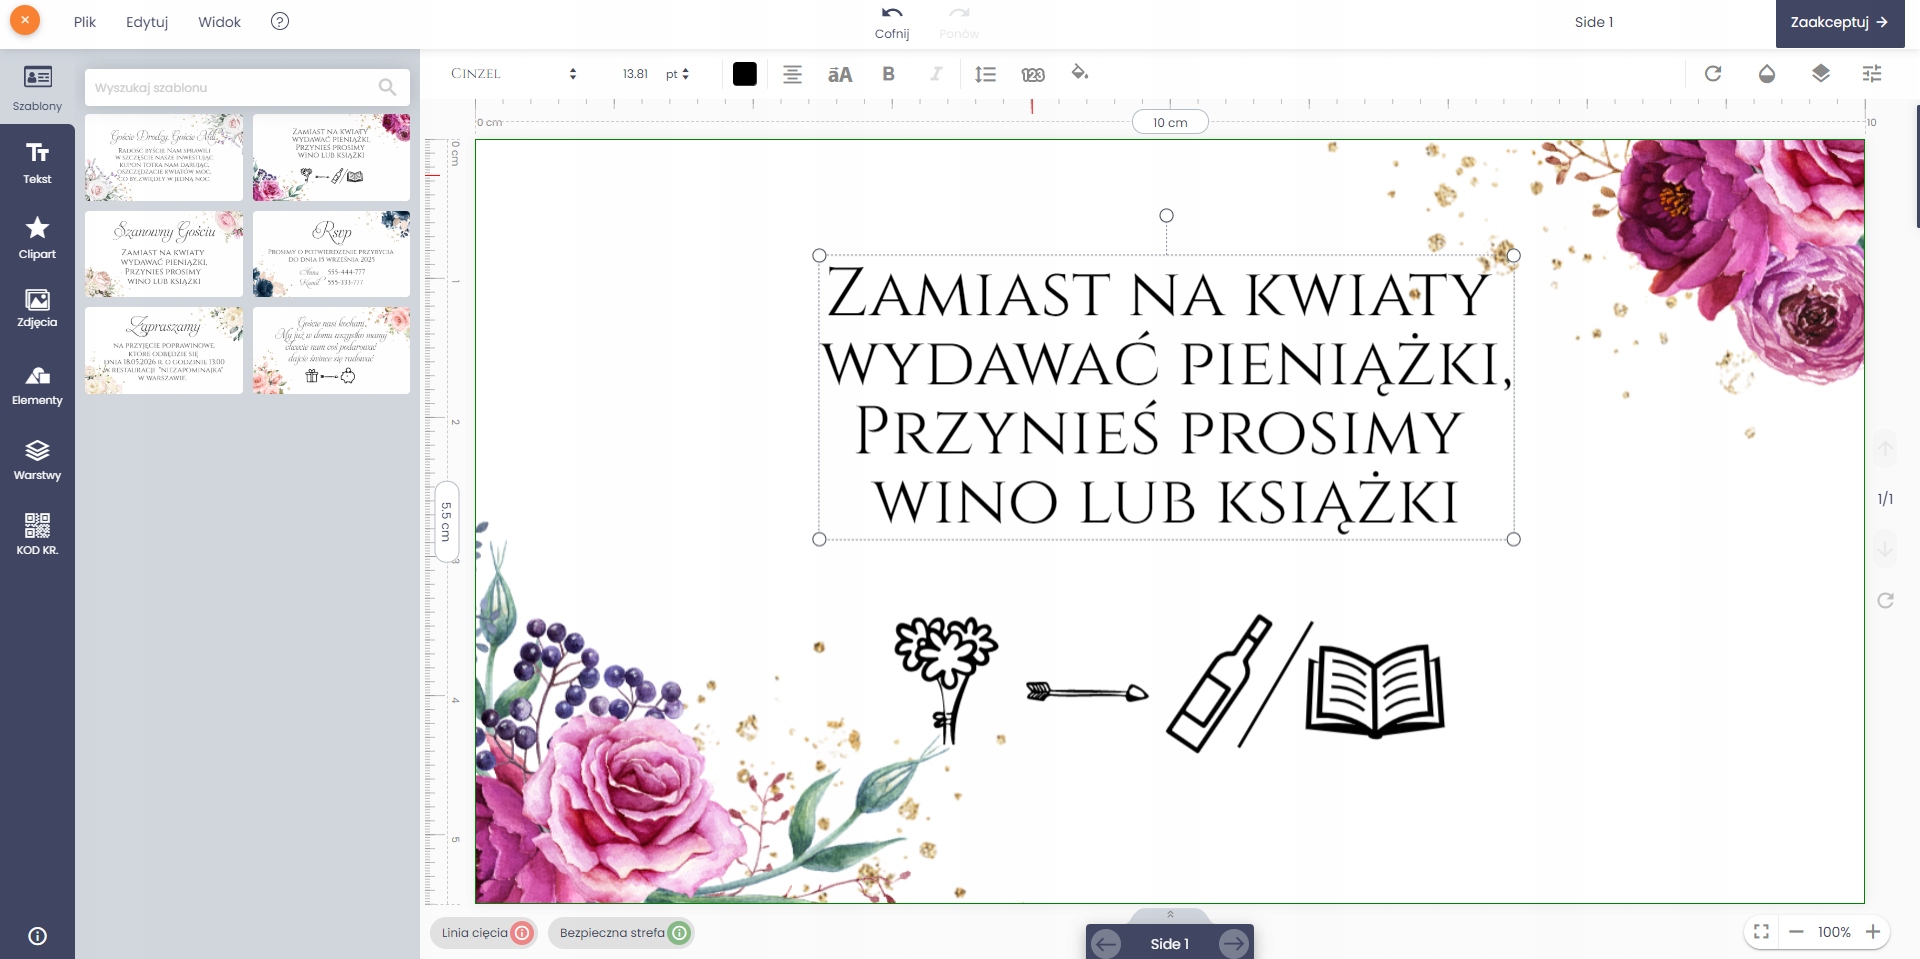Open the Zdjęcia photos panel
The width and height of the screenshot is (1920, 959).
[37, 308]
